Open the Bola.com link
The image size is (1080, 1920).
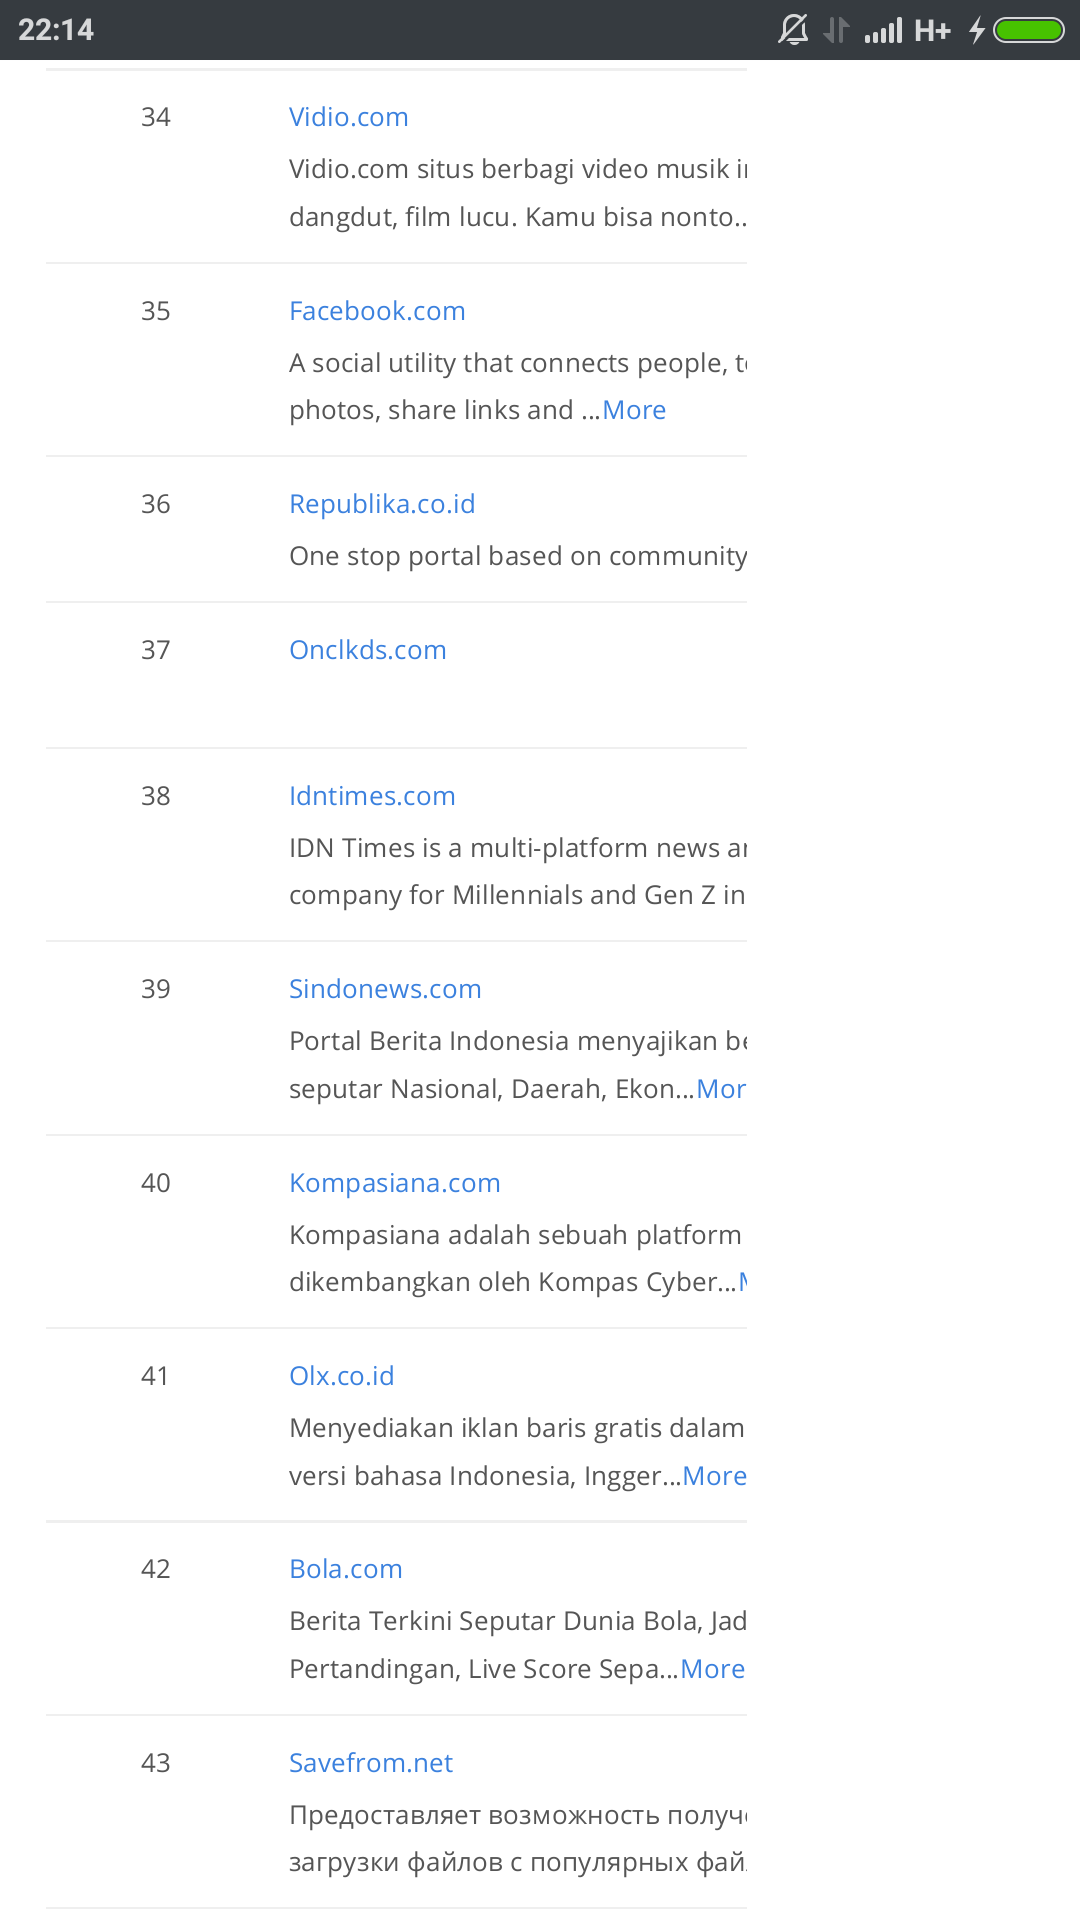pyautogui.click(x=345, y=1569)
